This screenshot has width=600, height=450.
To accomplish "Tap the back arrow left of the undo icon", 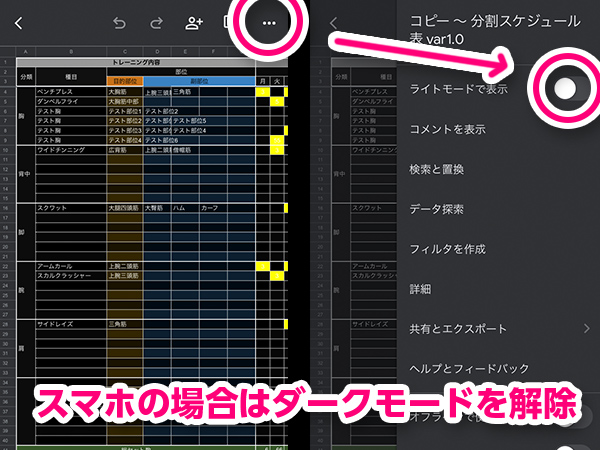I will 19,22.
